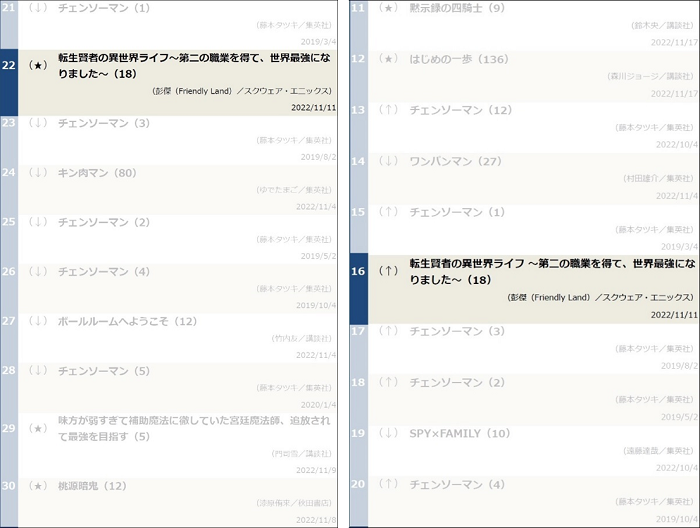This screenshot has width=700, height=528.
Task: Click the 村田雄介/集英社 credit line
Action: [x=658, y=179]
